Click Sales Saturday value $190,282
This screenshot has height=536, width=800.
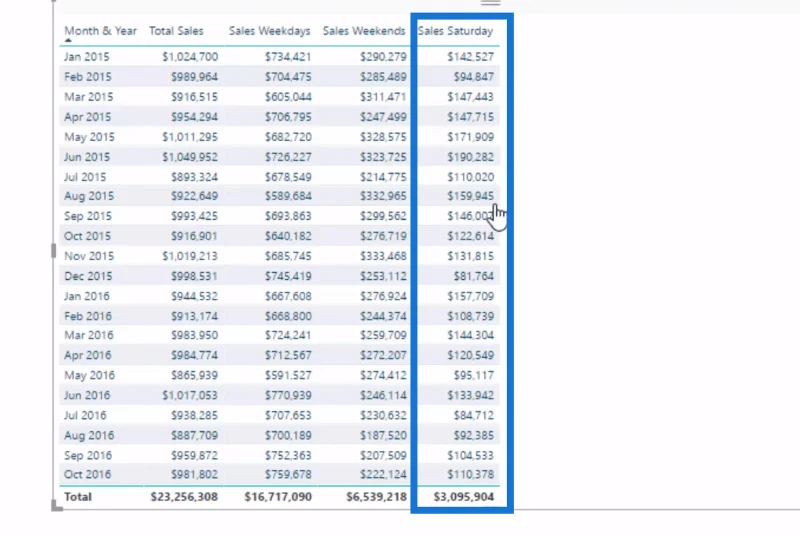[x=470, y=157]
